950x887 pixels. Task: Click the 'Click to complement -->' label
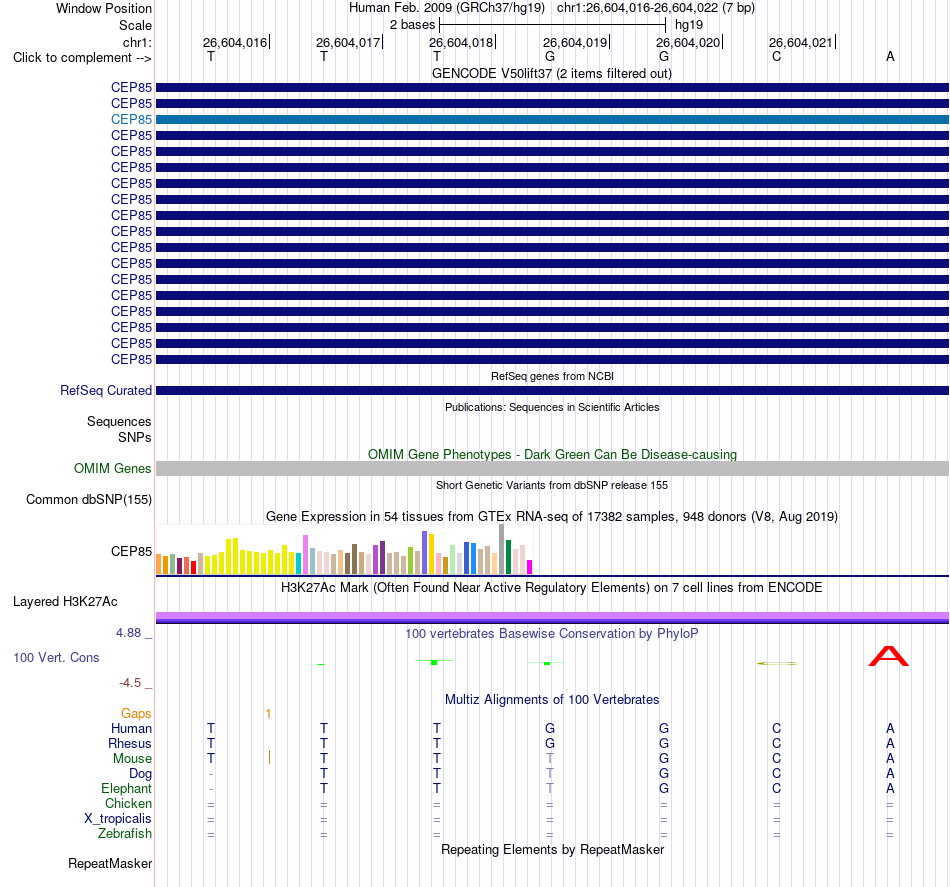82,58
